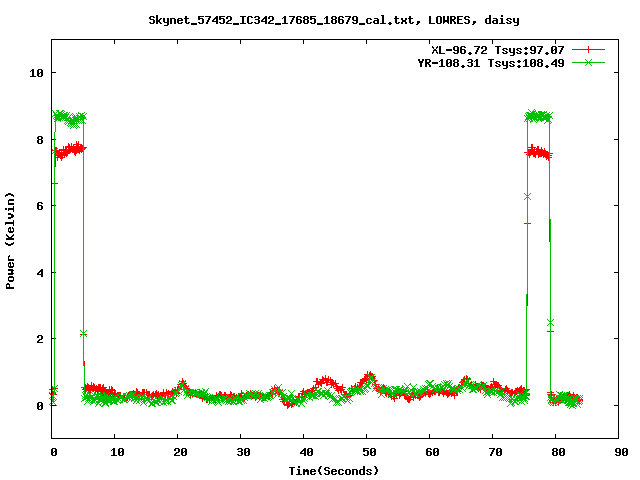The height and width of the screenshot is (480, 640).
Task: Click the green YR legend line sample
Action: pos(588,62)
